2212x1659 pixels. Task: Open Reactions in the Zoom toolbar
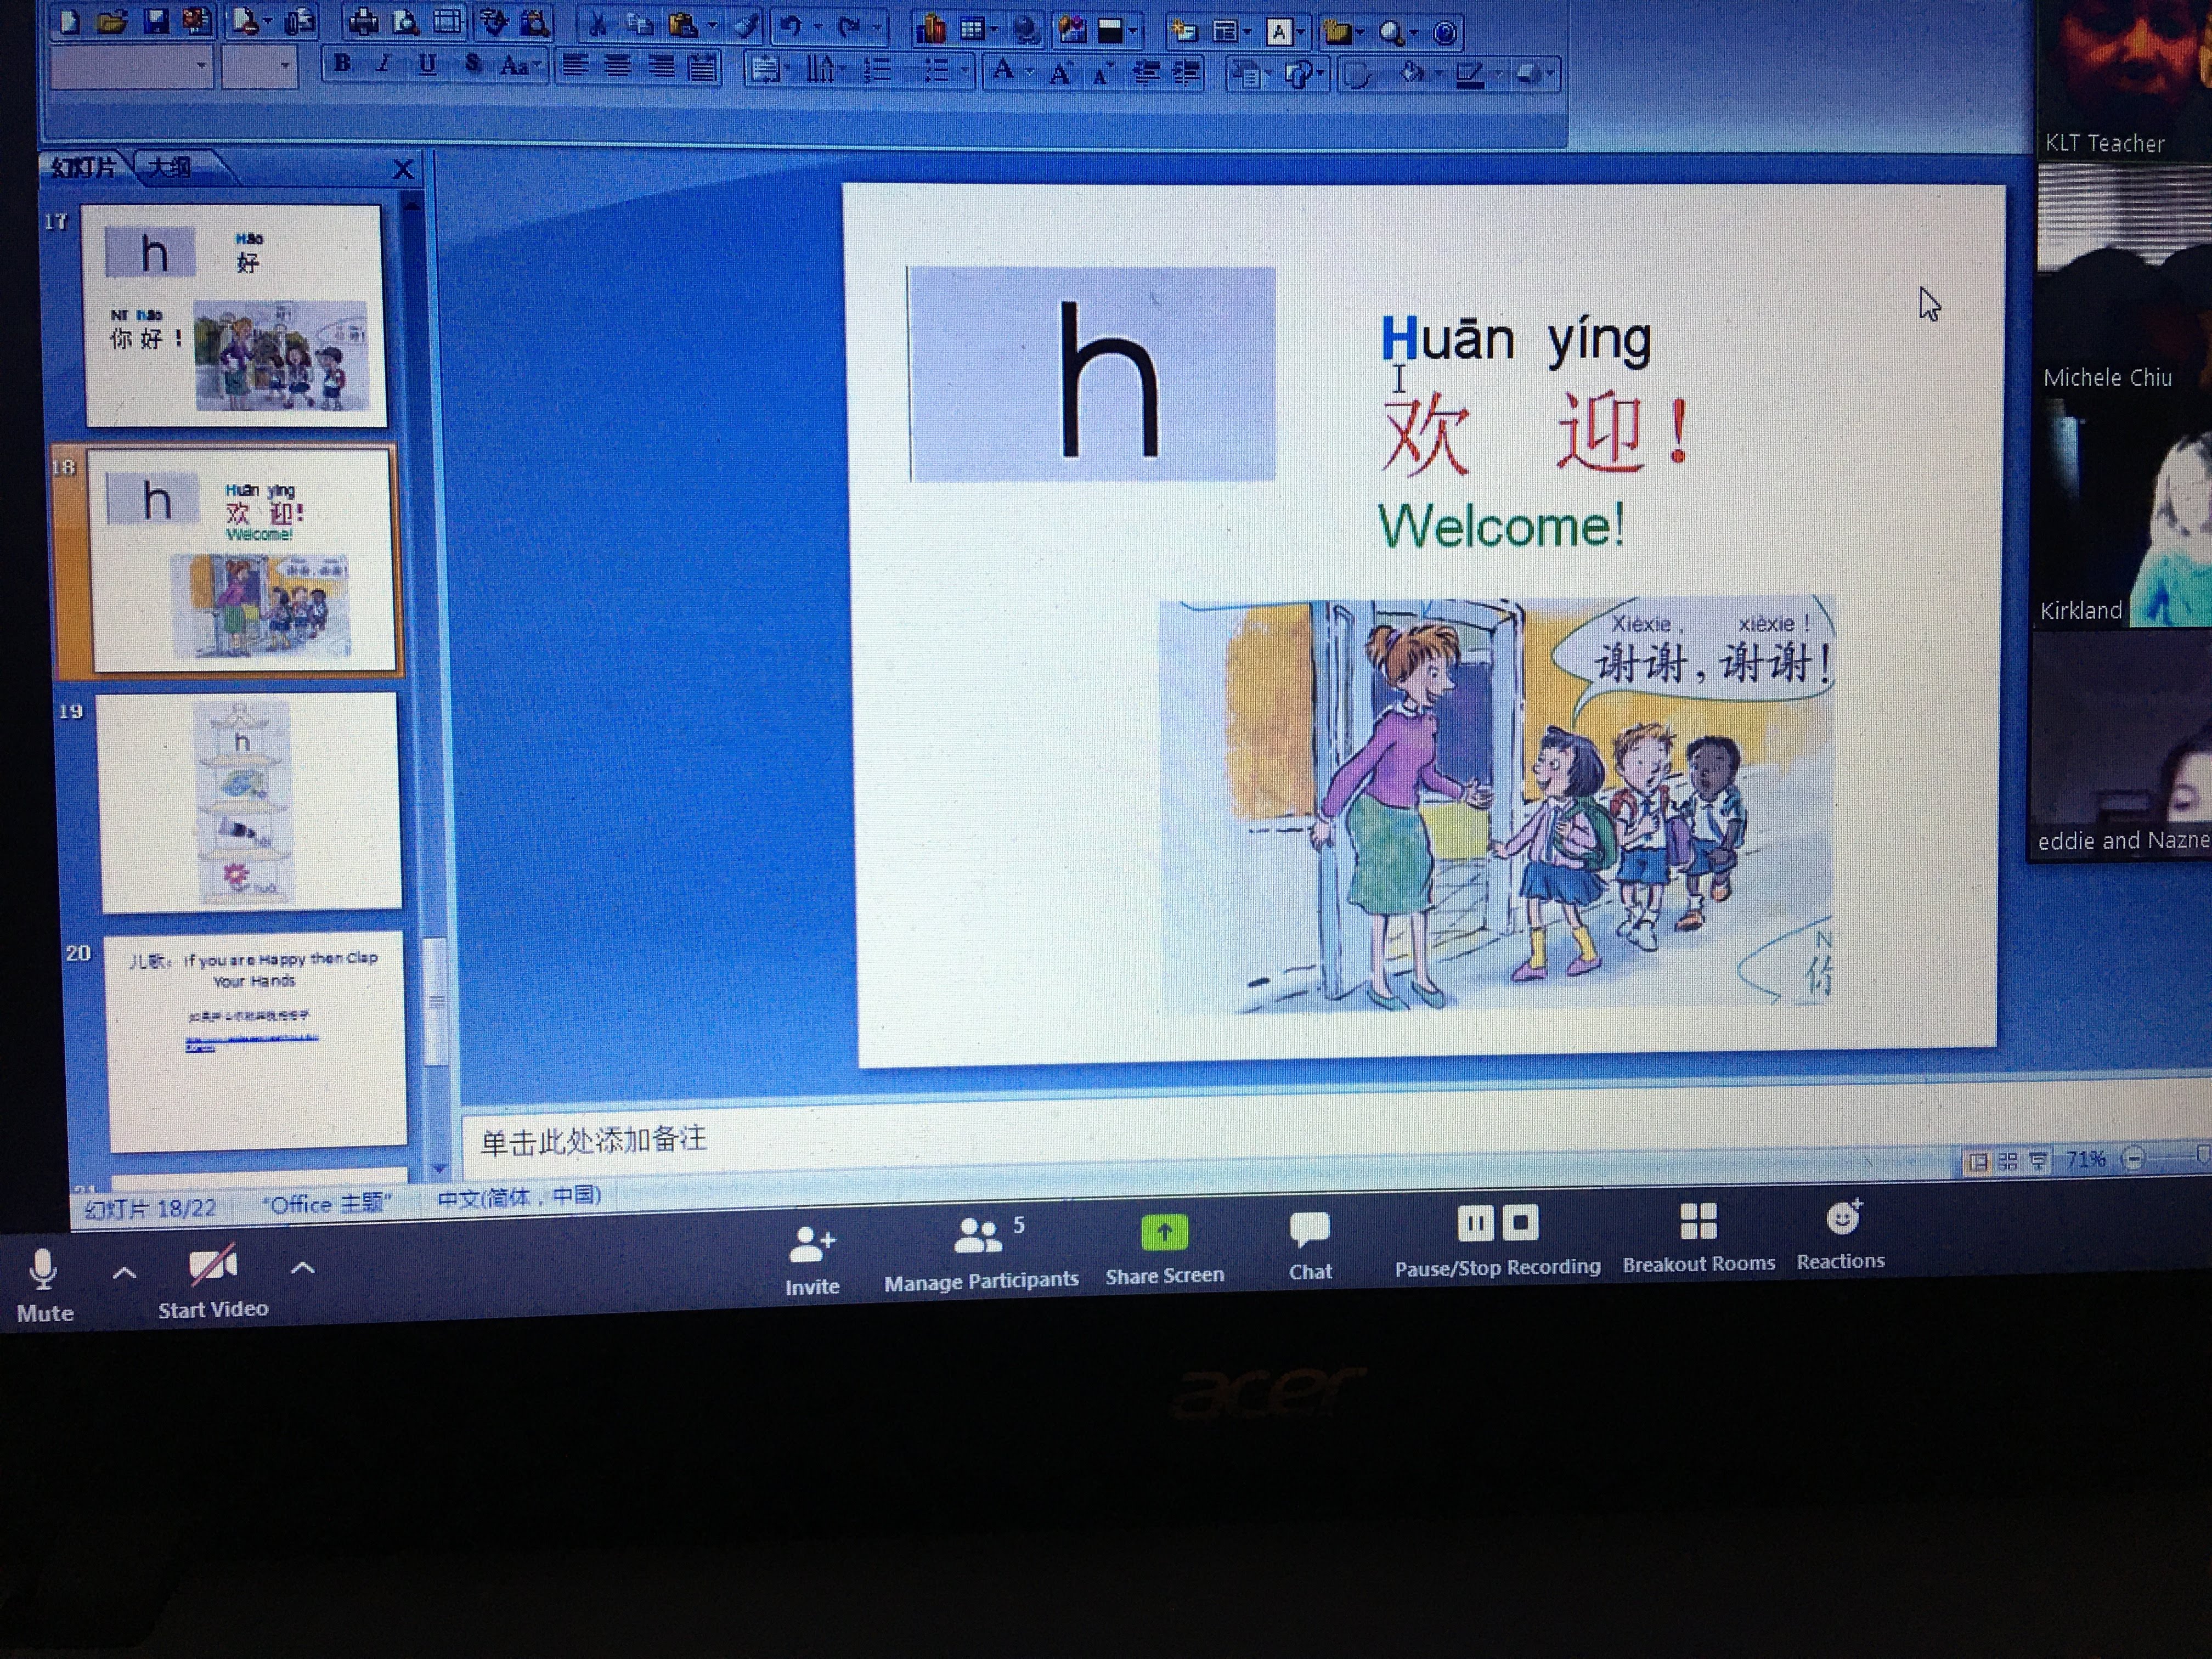point(1840,1235)
